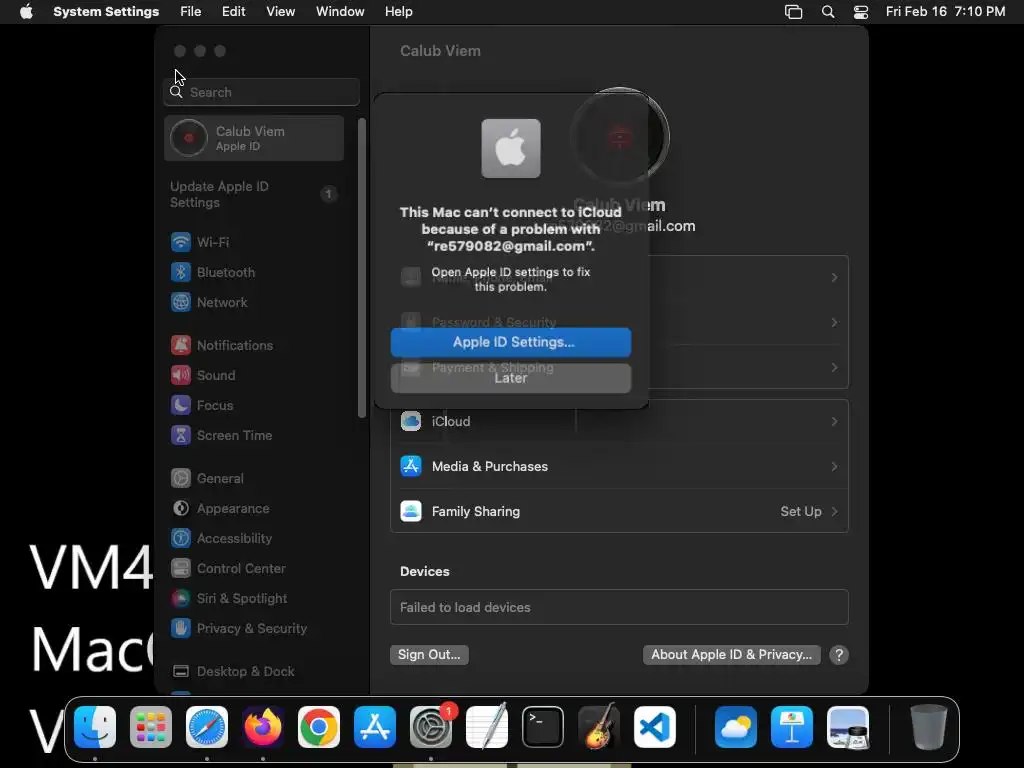The width and height of the screenshot is (1024, 768).
Task: Open the File menu
Action: 191,12
